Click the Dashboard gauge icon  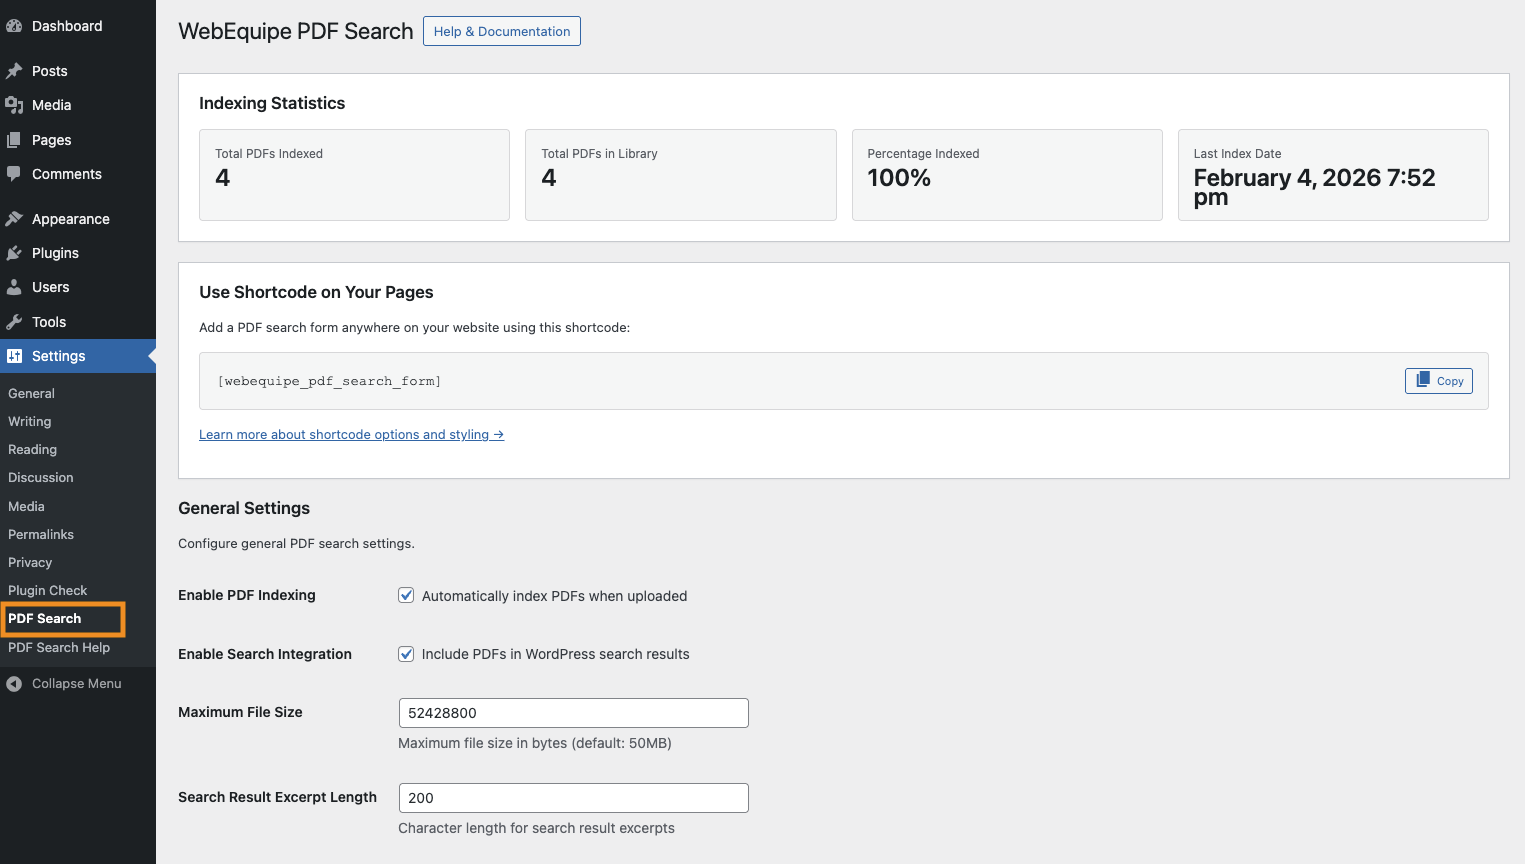point(14,26)
